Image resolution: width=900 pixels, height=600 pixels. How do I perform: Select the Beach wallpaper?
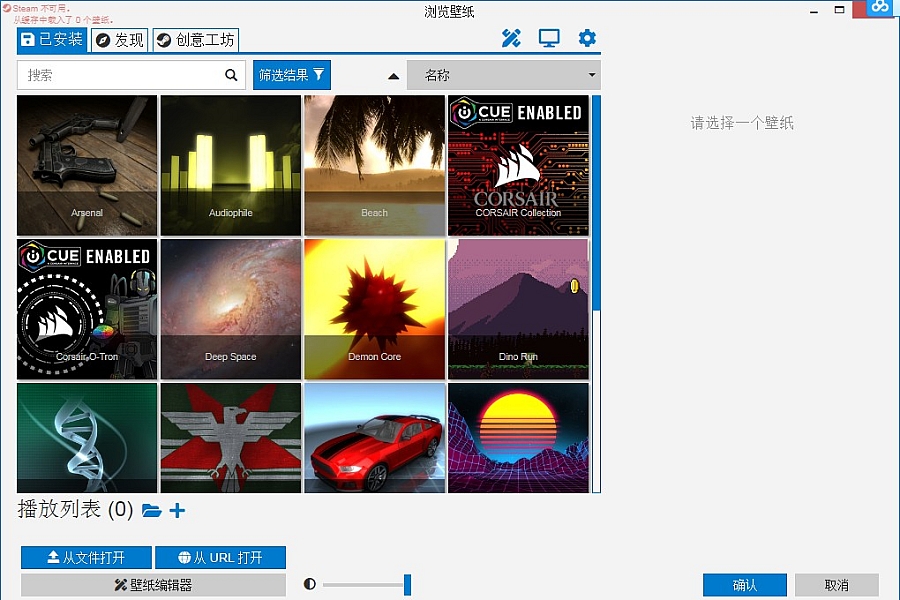click(375, 165)
